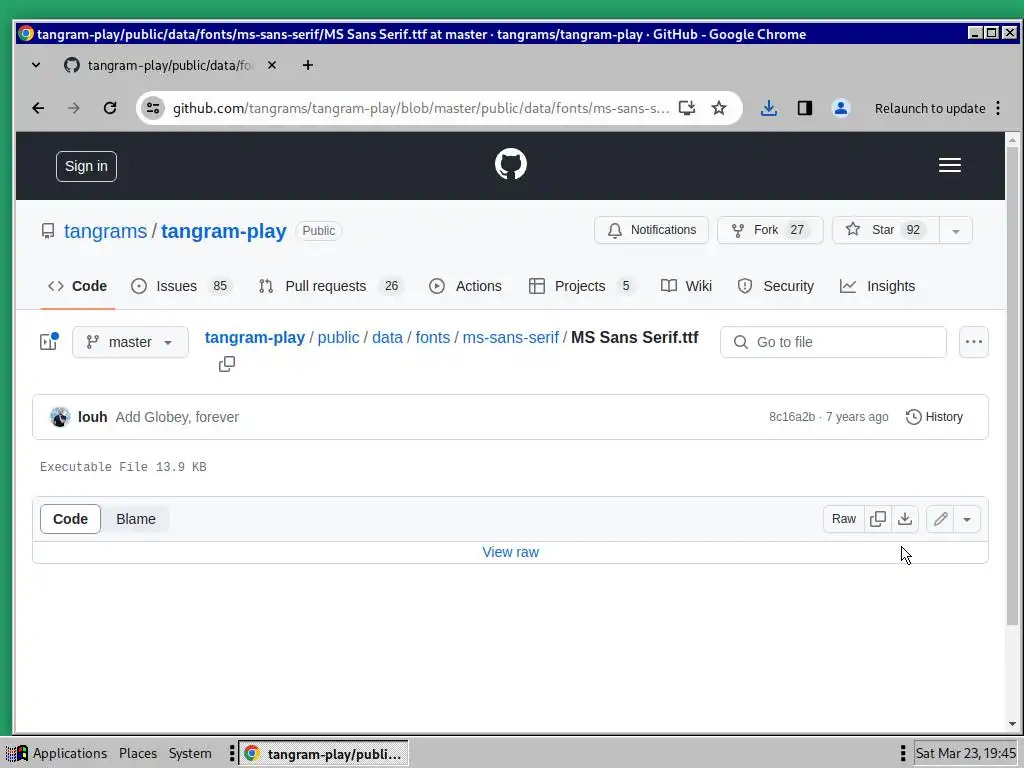
Task: Navigate to the fonts folder breadcrumb
Action: [432, 338]
